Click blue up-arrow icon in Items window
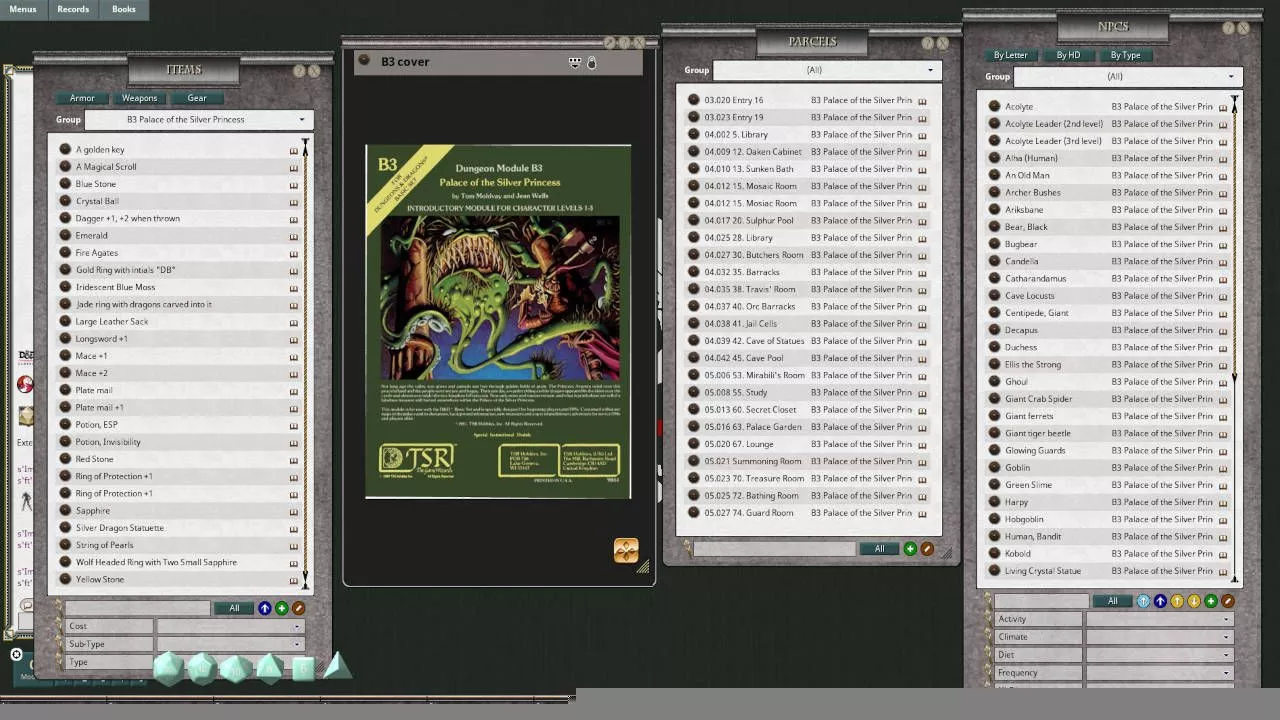This screenshot has width=1280, height=720. click(x=265, y=608)
